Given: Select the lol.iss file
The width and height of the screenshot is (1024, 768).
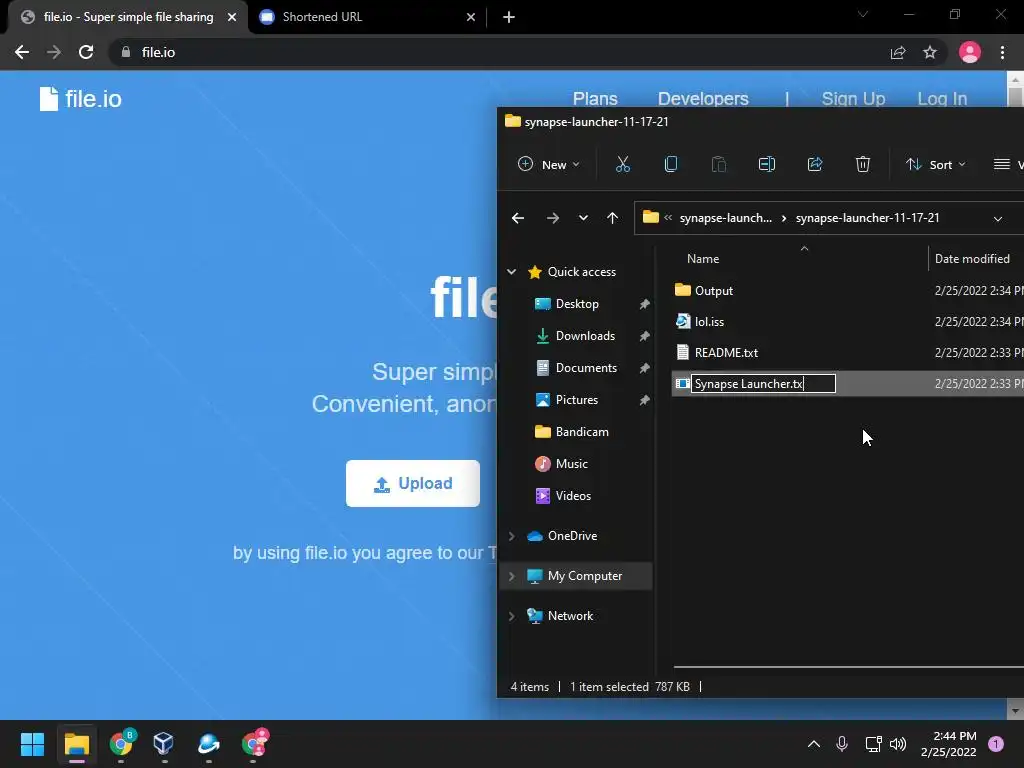Looking at the screenshot, I should tap(709, 321).
